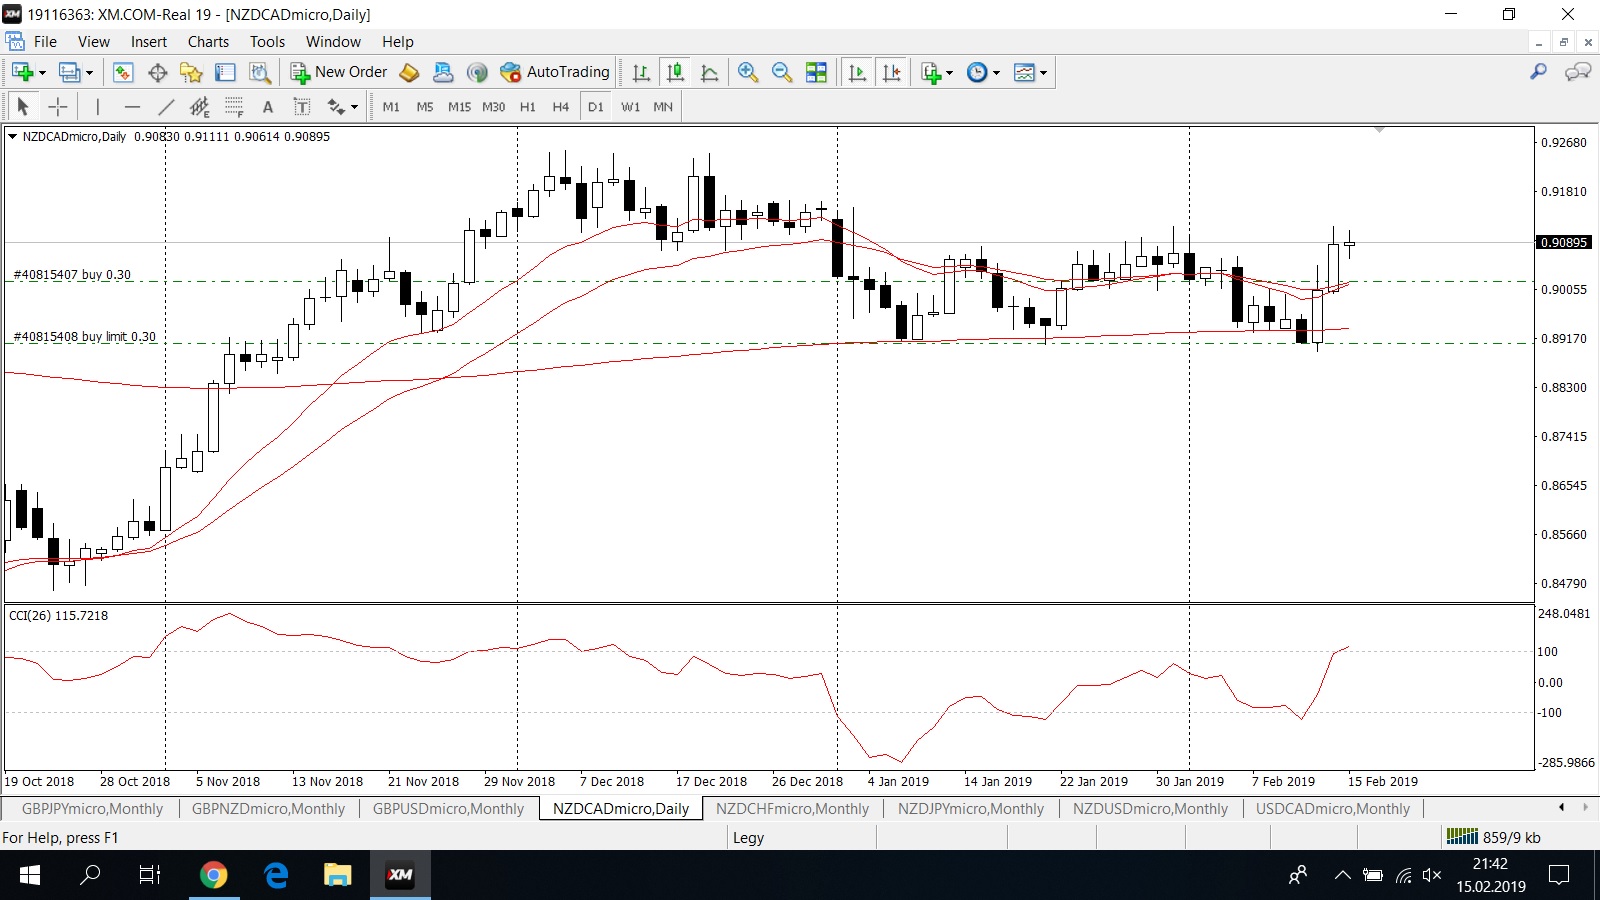Open the View menu
1600x900 pixels.
pos(94,42)
